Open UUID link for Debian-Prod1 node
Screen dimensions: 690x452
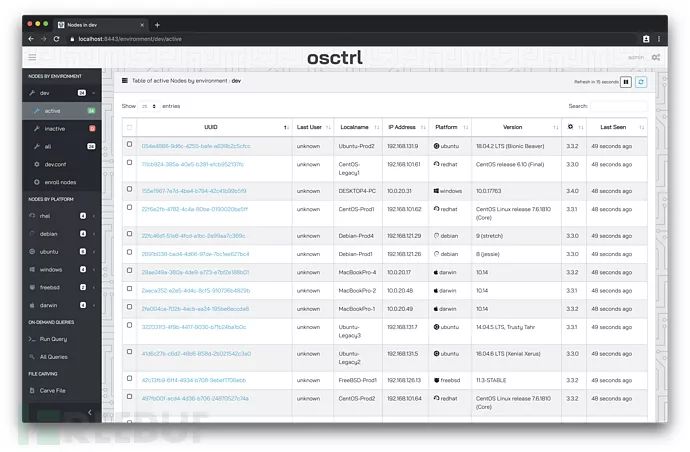(x=195, y=254)
